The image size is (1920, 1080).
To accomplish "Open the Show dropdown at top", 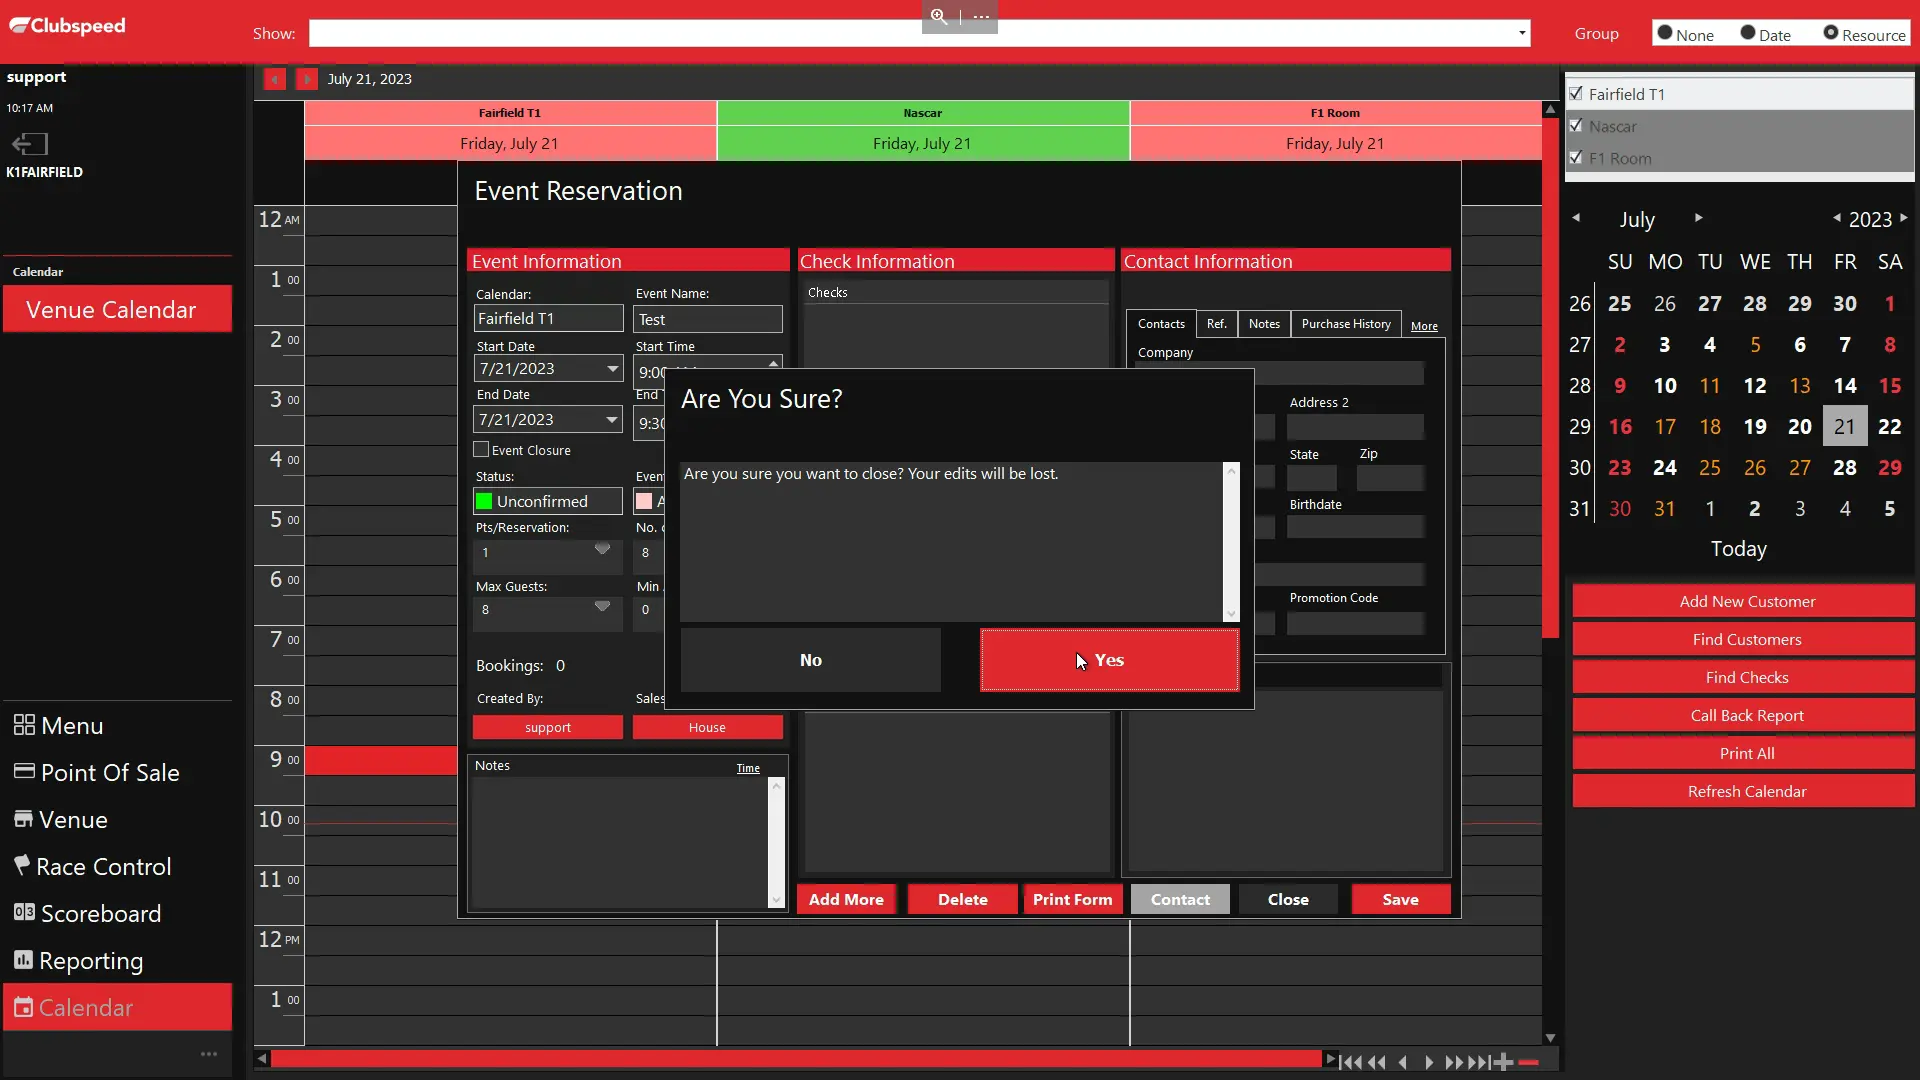I will pos(1522,33).
